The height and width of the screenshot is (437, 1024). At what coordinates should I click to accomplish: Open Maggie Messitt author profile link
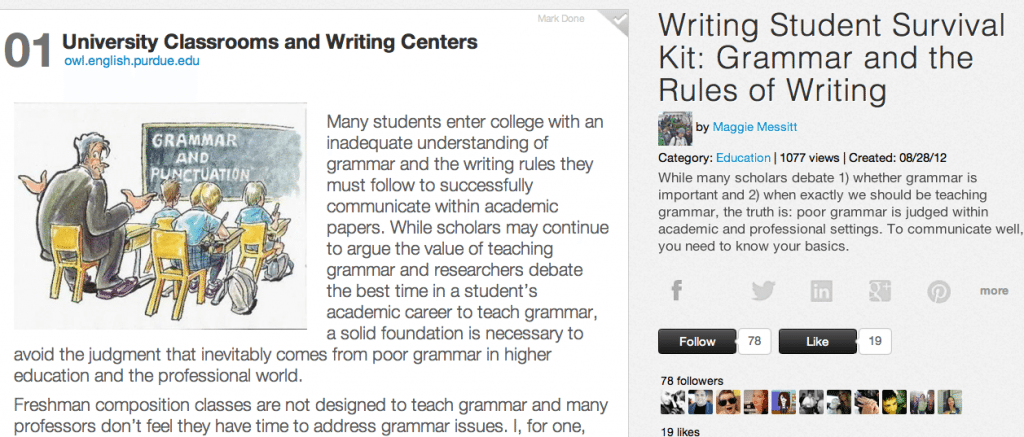pos(754,127)
